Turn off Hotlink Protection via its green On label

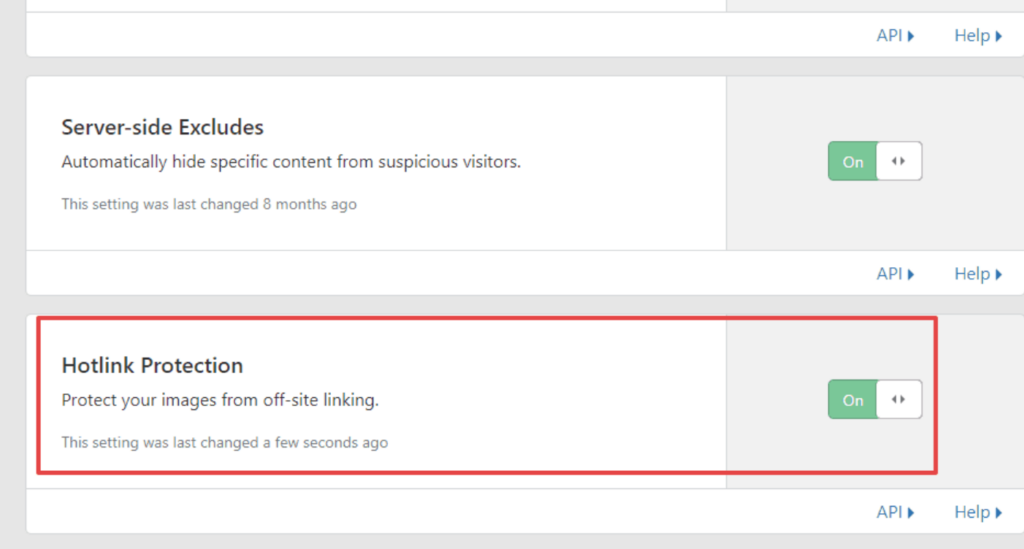tap(853, 399)
